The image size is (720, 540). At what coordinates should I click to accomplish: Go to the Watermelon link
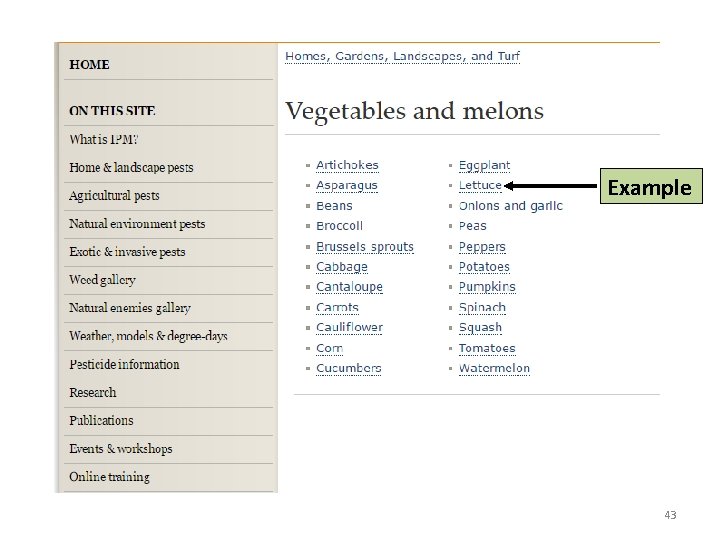click(494, 368)
